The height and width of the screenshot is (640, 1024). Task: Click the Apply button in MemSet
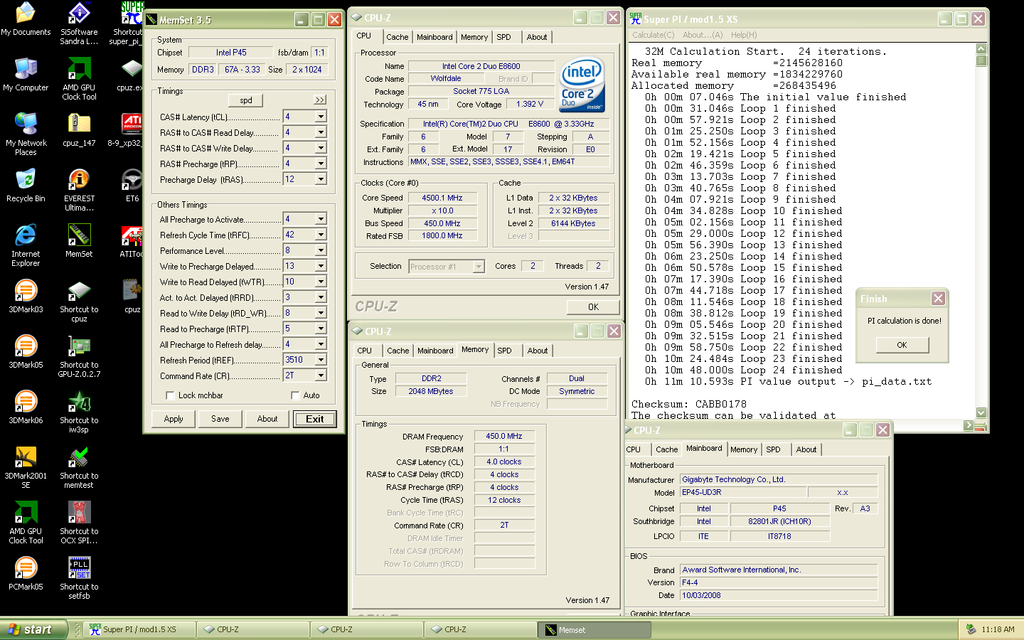coord(174,419)
